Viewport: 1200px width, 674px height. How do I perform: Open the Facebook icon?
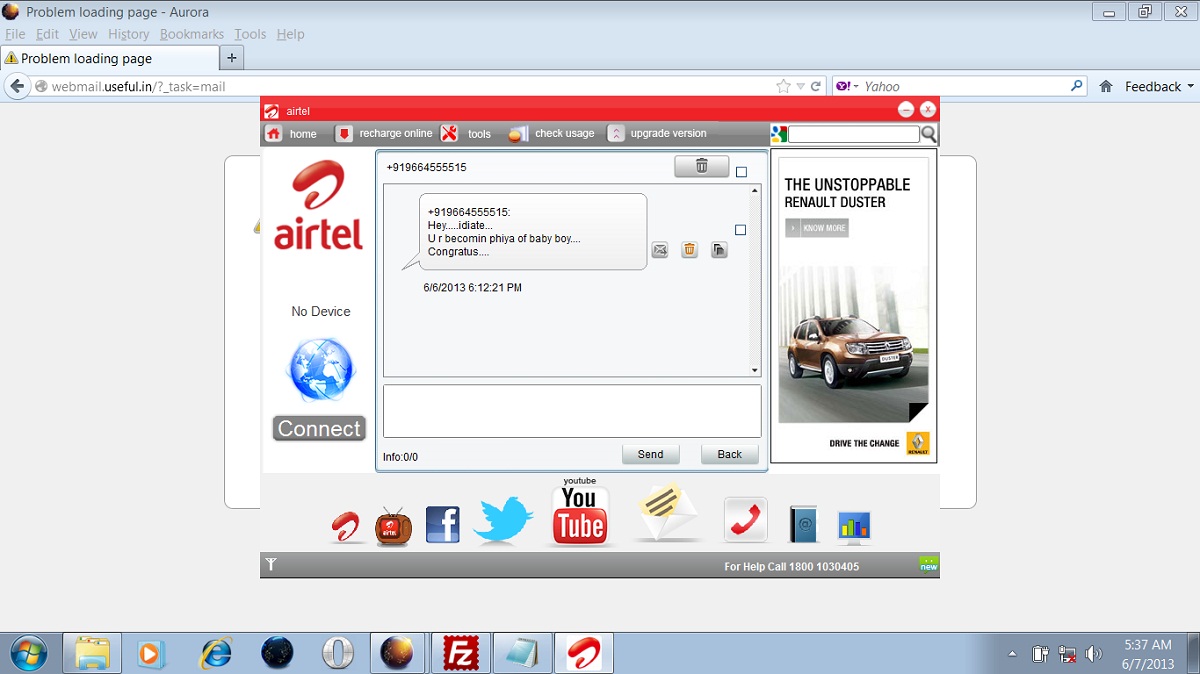click(x=443, y=525)
